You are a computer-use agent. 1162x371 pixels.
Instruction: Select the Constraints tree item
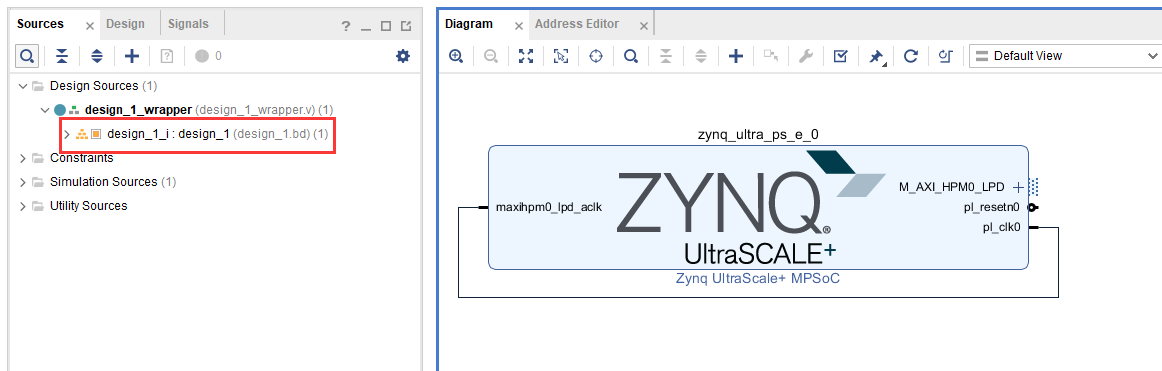pyautogui.click(x=82, y=158)
